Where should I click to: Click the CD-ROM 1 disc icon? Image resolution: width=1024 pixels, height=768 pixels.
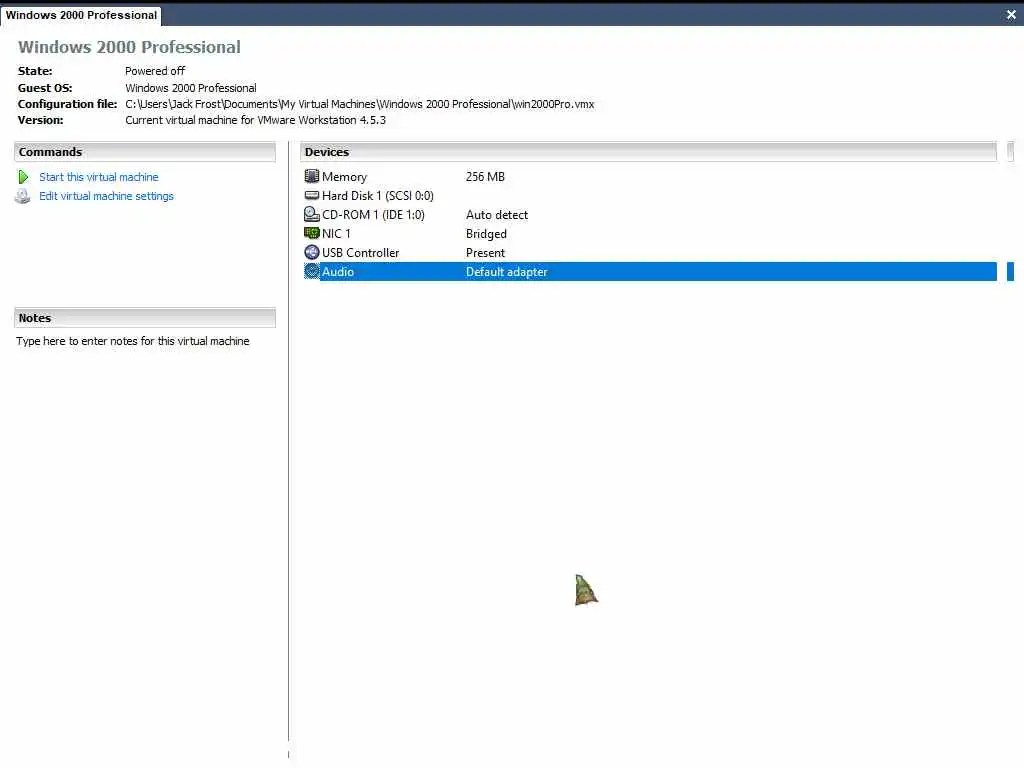[x=312, y=214]
